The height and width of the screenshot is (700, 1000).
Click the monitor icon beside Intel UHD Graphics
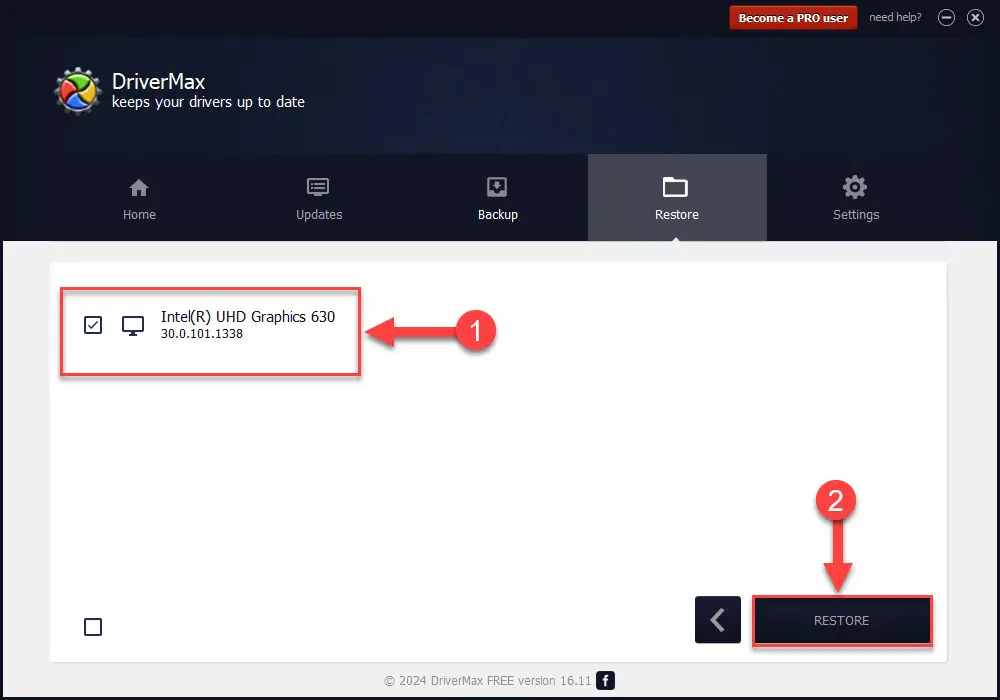(x=133, y=326)
